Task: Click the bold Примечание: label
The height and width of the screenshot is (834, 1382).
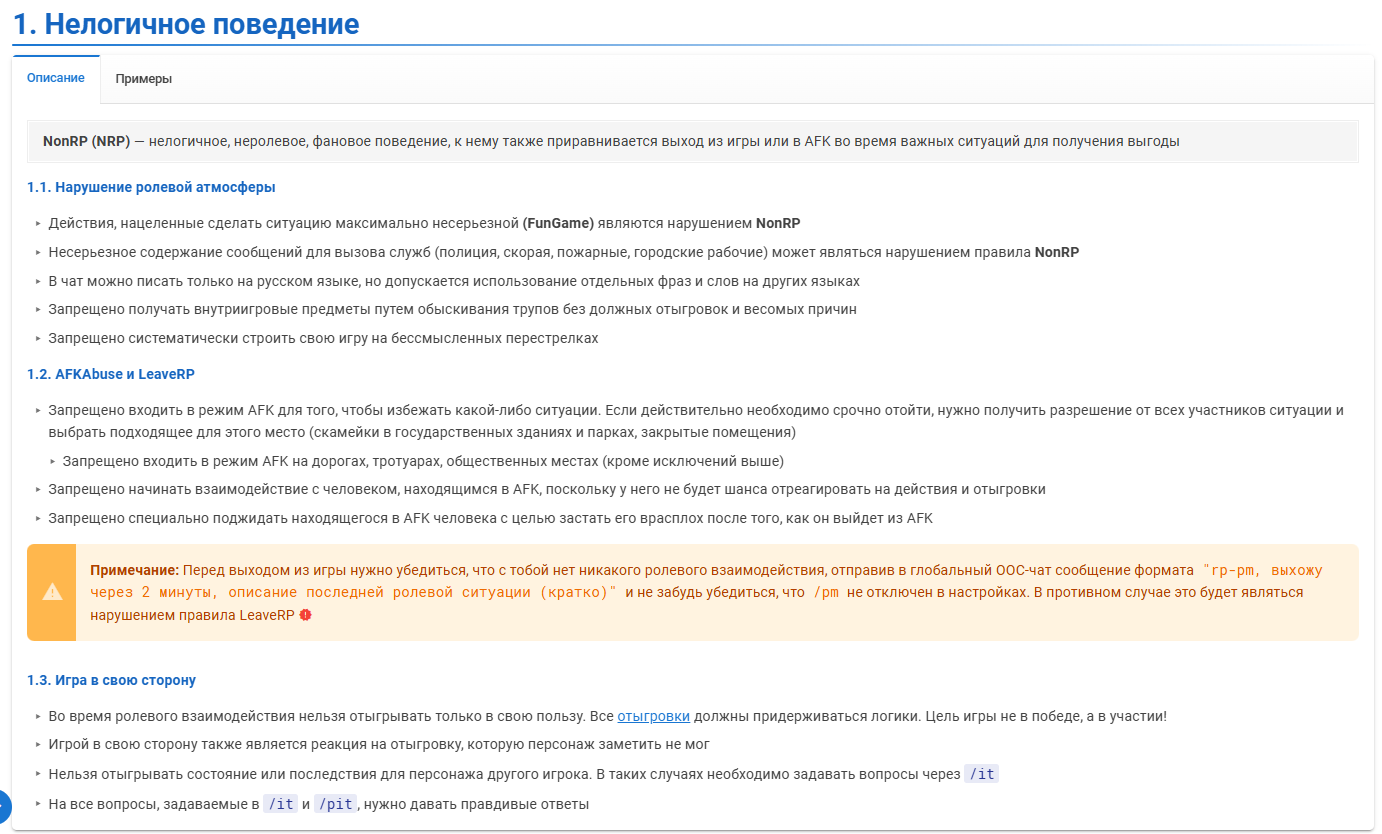Action: [x=134, y=570]
